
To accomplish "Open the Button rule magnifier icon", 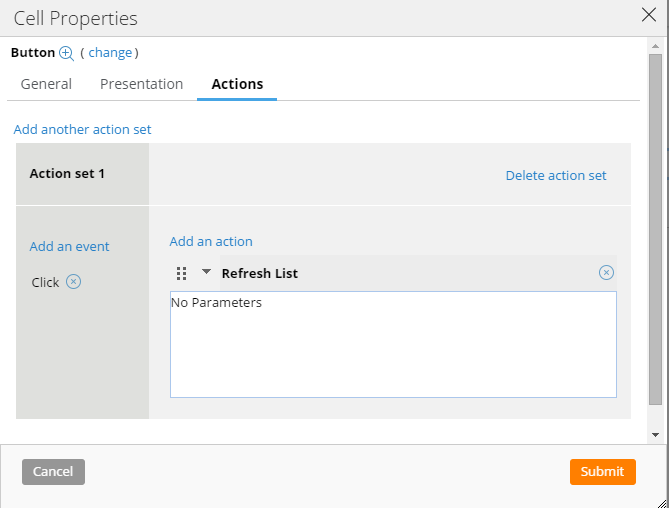I will click(x=66, y=53).
